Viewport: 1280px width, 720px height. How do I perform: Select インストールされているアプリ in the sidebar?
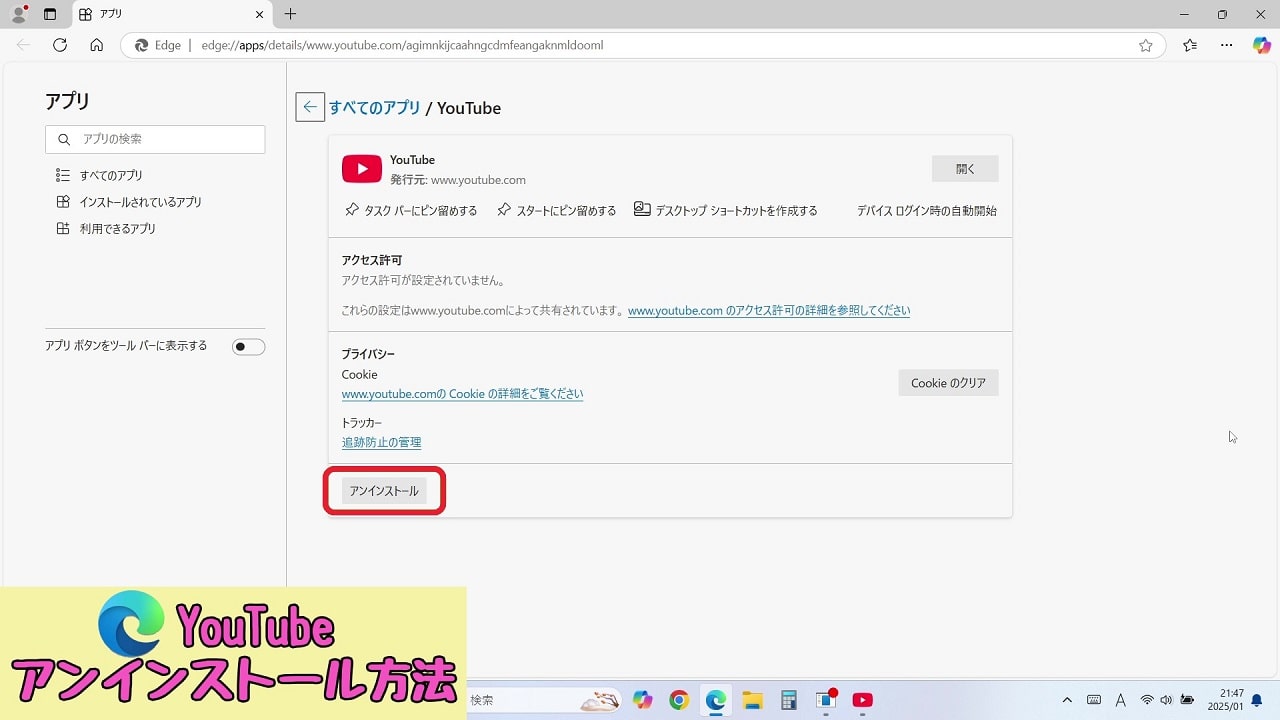point(129,202)
